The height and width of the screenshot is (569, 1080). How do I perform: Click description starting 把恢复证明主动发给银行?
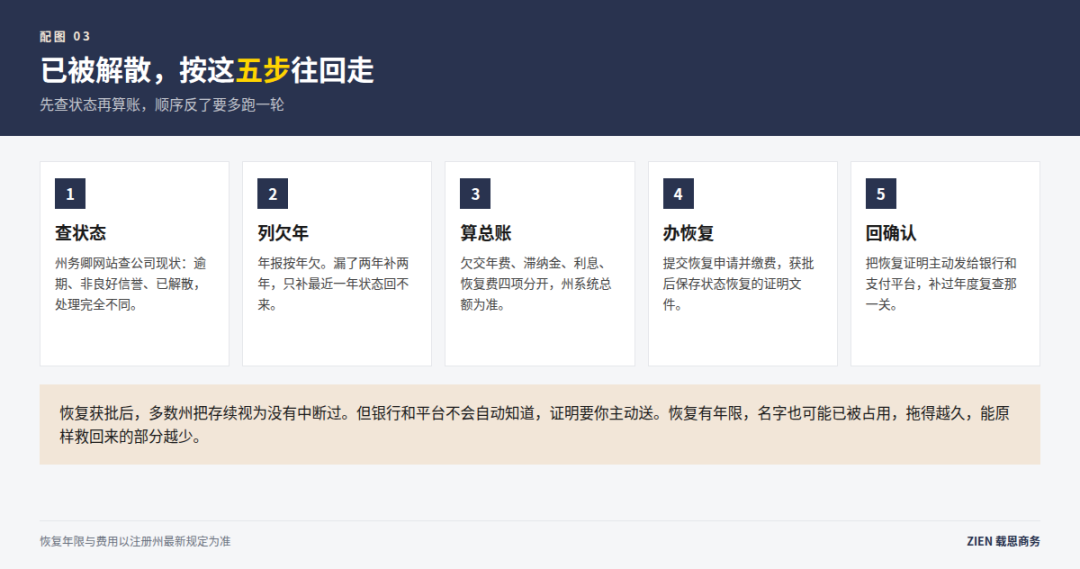coord(942,284)
